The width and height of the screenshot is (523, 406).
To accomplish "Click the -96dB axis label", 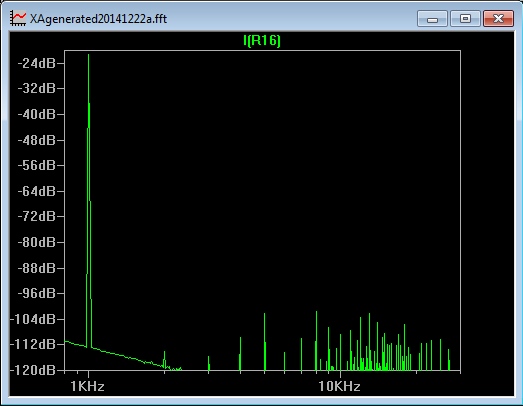I will (x=36, y=293).
